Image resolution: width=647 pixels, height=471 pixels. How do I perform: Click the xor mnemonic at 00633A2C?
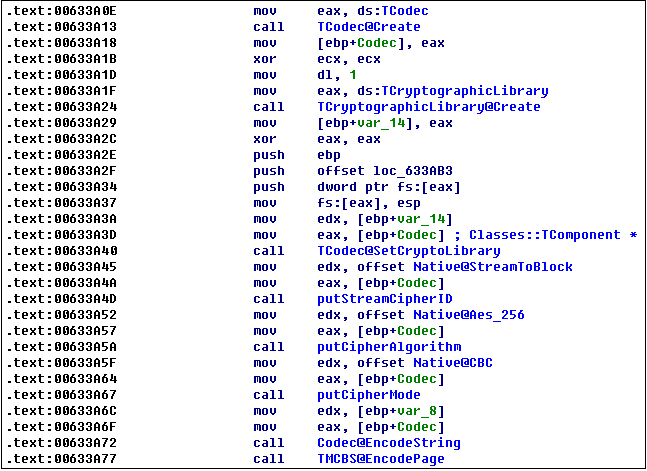coord(264,139)
